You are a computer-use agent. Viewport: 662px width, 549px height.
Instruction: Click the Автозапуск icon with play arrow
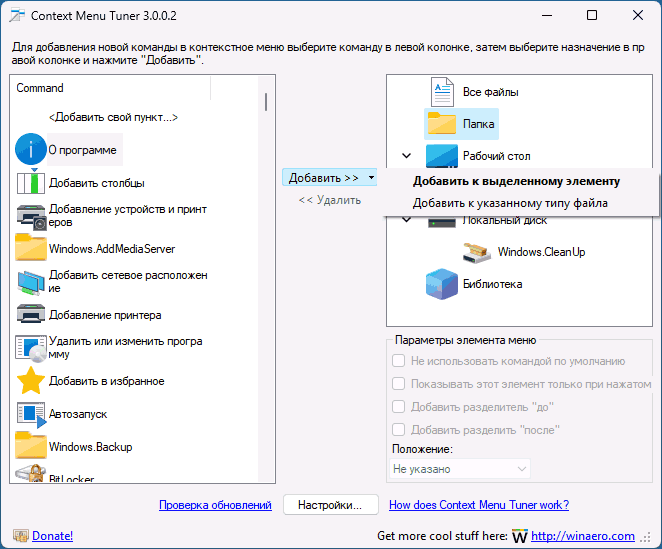(31, 414)
